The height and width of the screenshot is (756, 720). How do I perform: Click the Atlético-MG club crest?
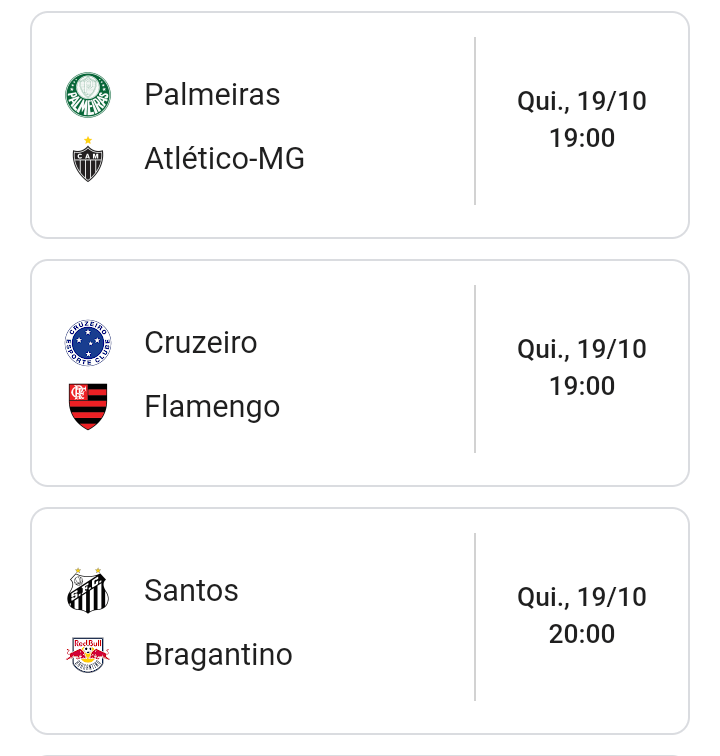pos(88,160)
